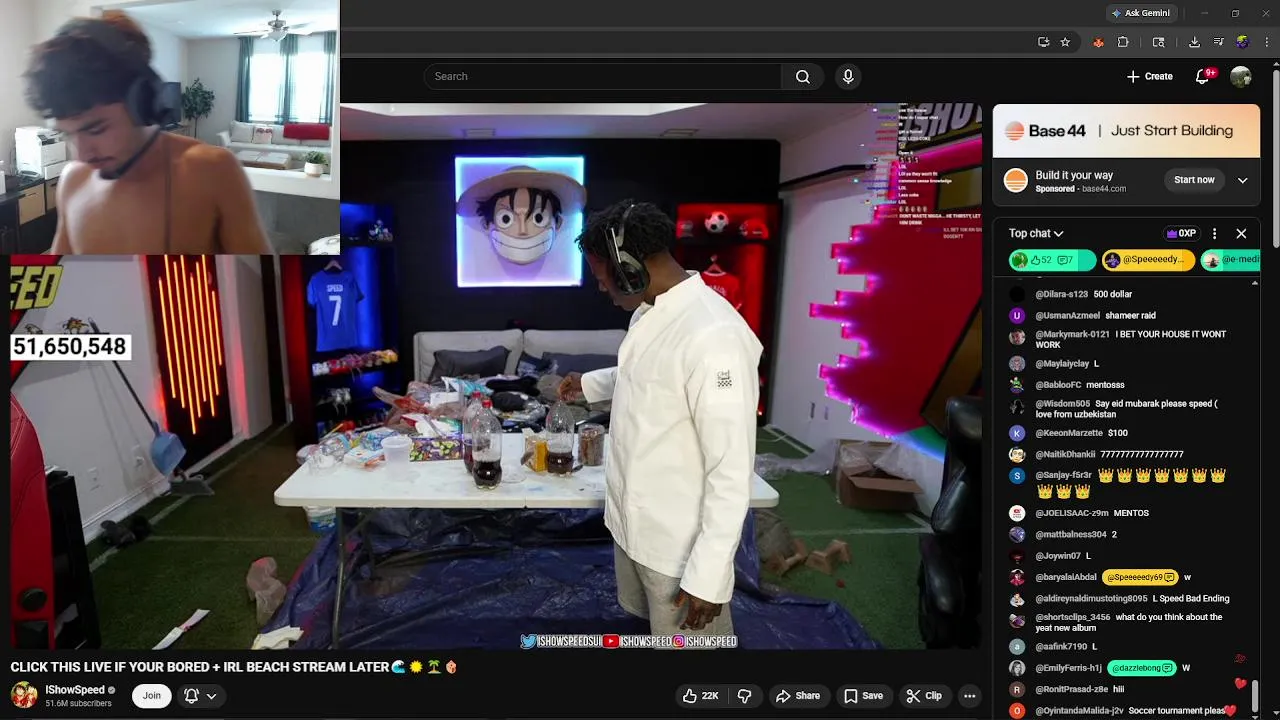Click the search magnifier button
Image resolution: width=1280 pixels, height=720 pixels.
pyautogui.click(x=803, y=76)
